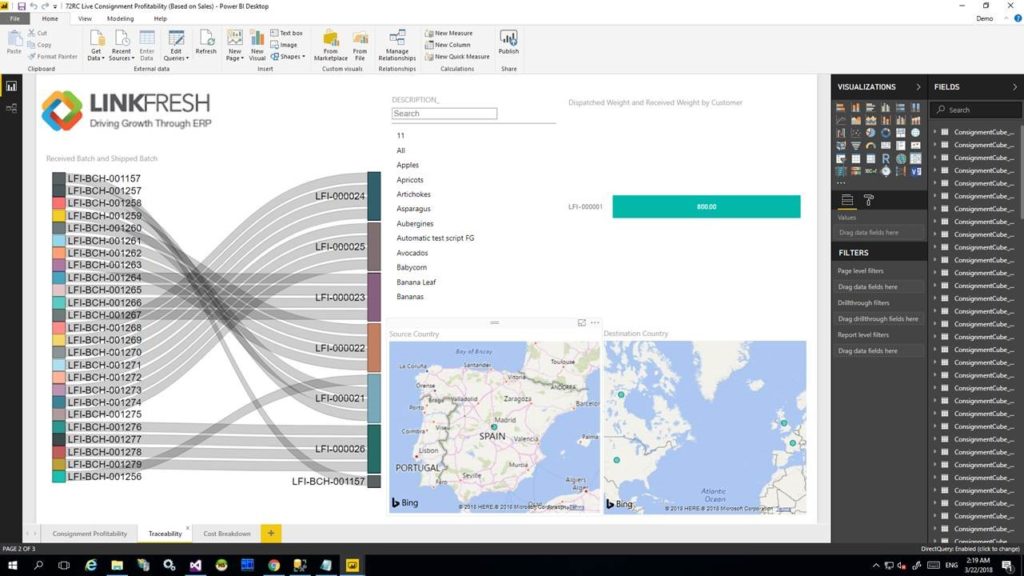Publish the report
Screen dimensions: 1024x576
pos(508,42)
